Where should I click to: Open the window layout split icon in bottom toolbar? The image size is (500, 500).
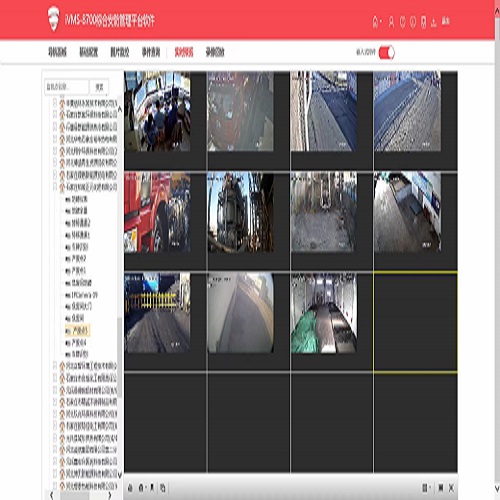click(x=424, y=488)
